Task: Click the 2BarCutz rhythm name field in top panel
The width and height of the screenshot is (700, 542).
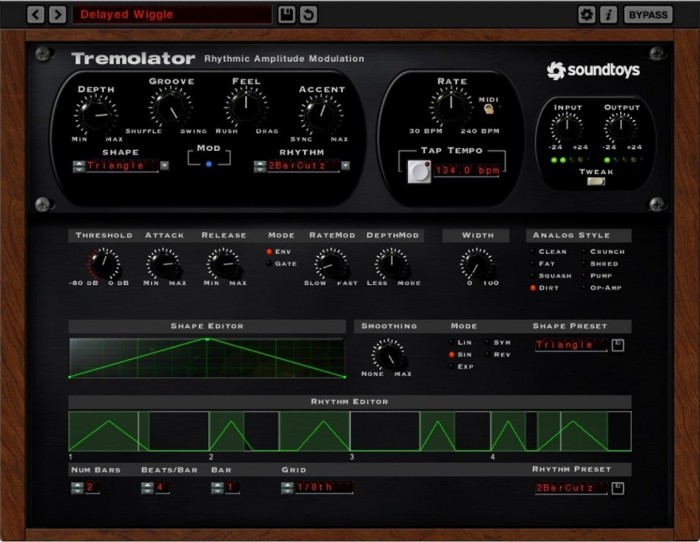Action: coord(303,166)
